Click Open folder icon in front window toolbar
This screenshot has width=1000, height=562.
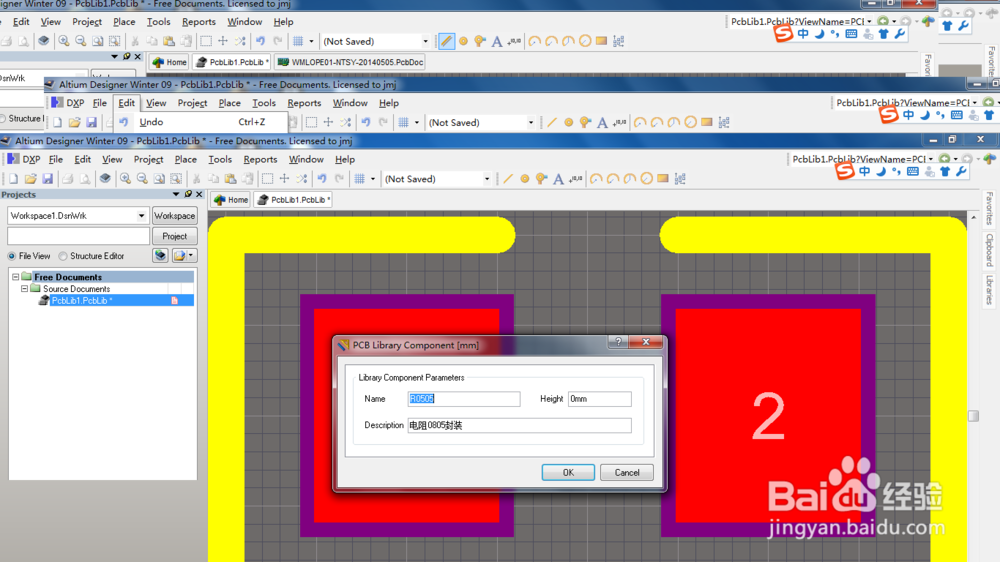[30, 179]
